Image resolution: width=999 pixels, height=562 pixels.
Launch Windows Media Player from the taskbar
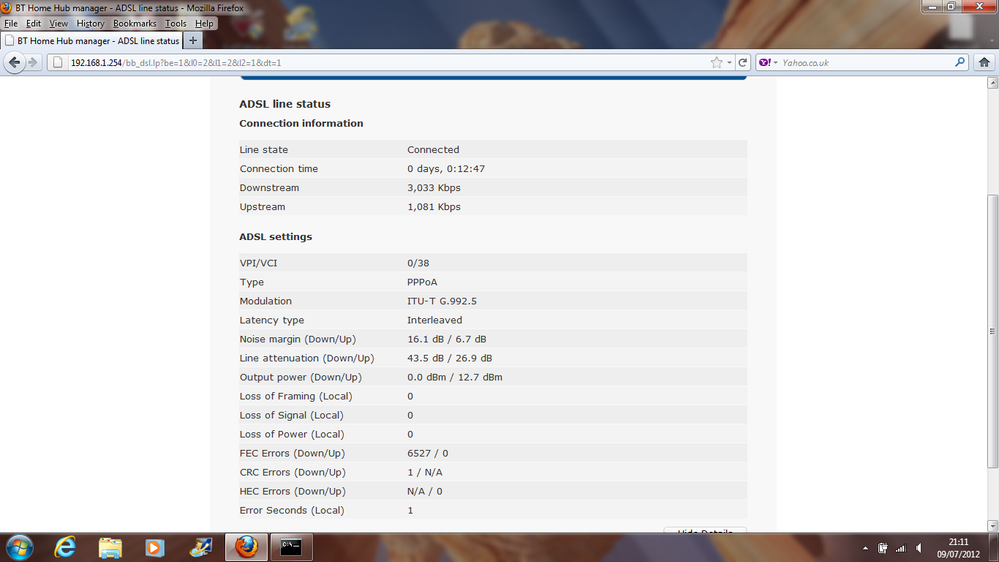coord(154,547)
